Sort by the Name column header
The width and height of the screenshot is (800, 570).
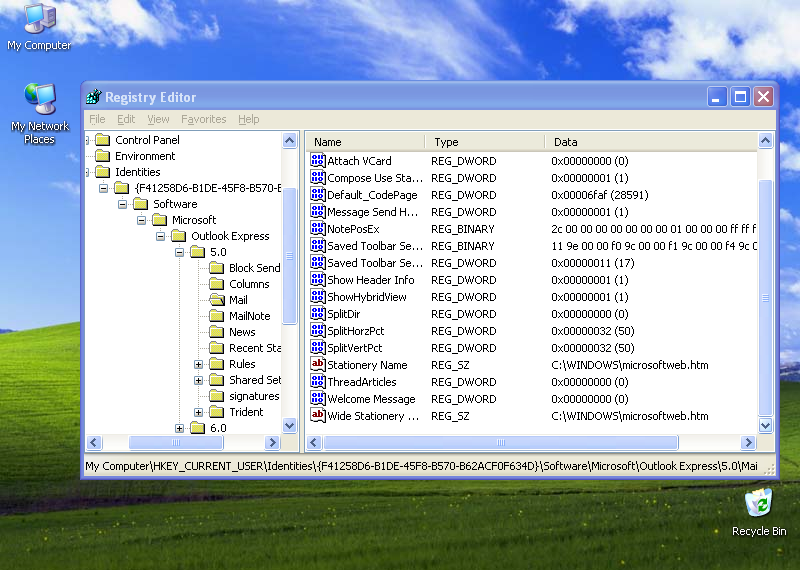click(365, 142)
